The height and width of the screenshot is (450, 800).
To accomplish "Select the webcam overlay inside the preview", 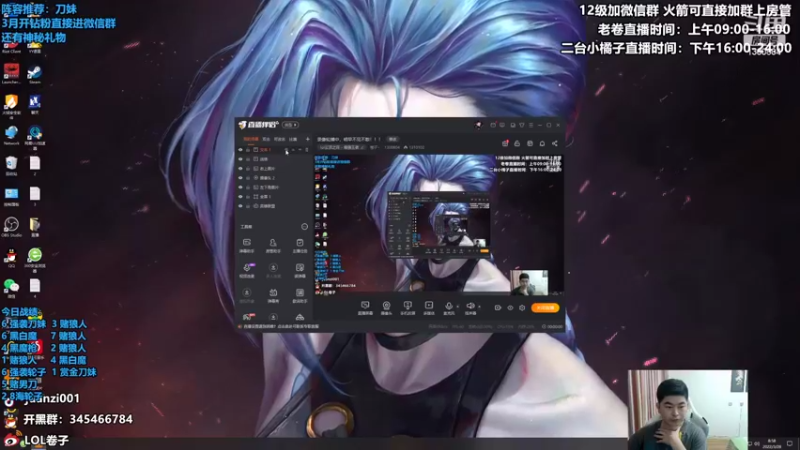I will coord(529,282).
